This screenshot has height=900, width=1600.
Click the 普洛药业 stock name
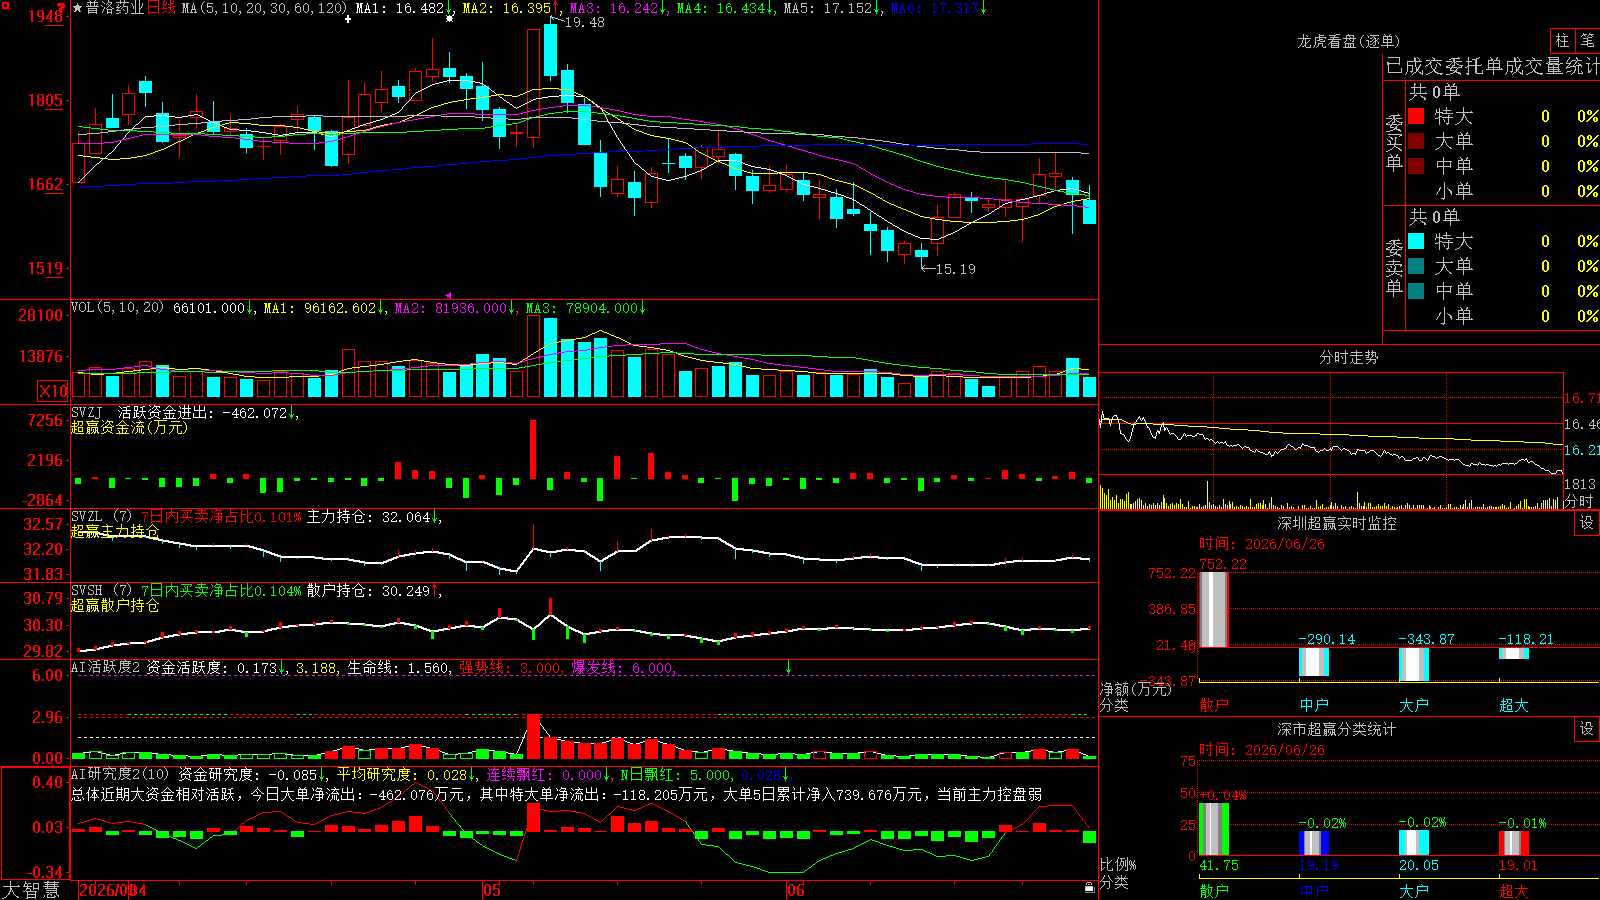[115, 8]
